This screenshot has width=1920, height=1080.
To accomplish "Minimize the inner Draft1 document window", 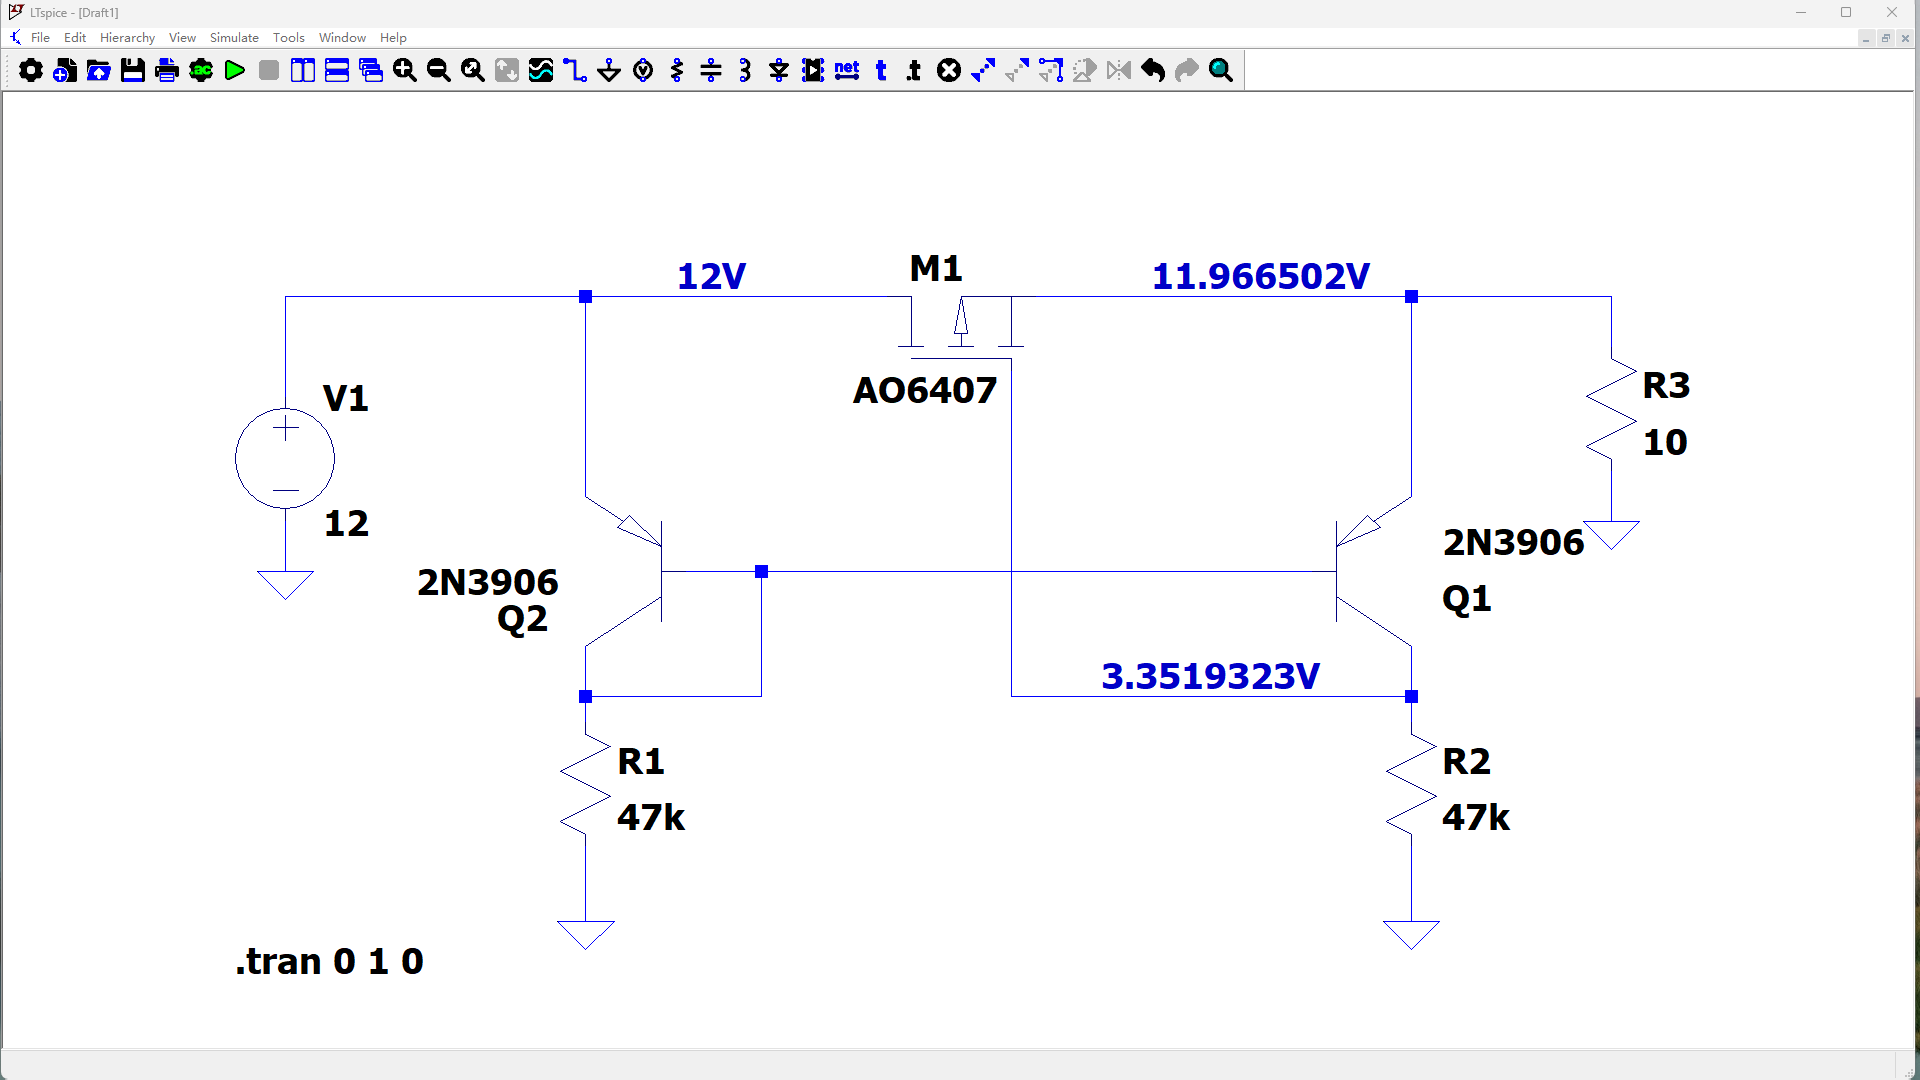I will (1866, 38).
